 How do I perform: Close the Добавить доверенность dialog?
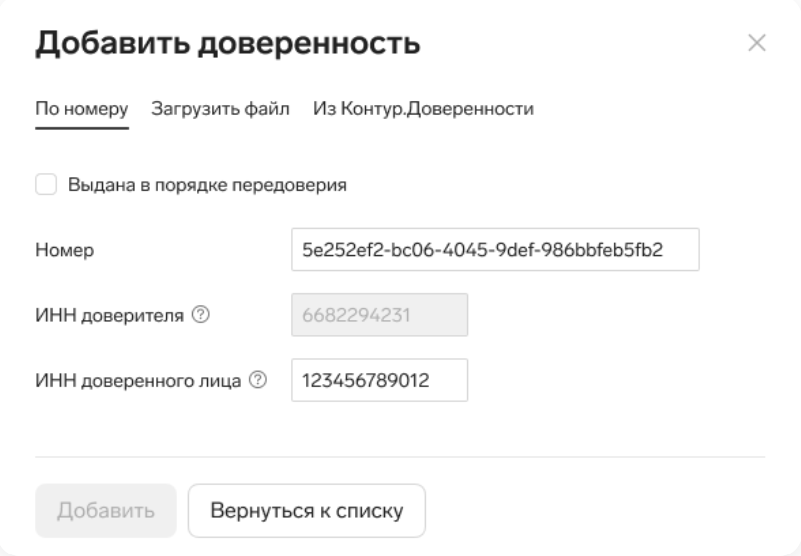[757, 43]
